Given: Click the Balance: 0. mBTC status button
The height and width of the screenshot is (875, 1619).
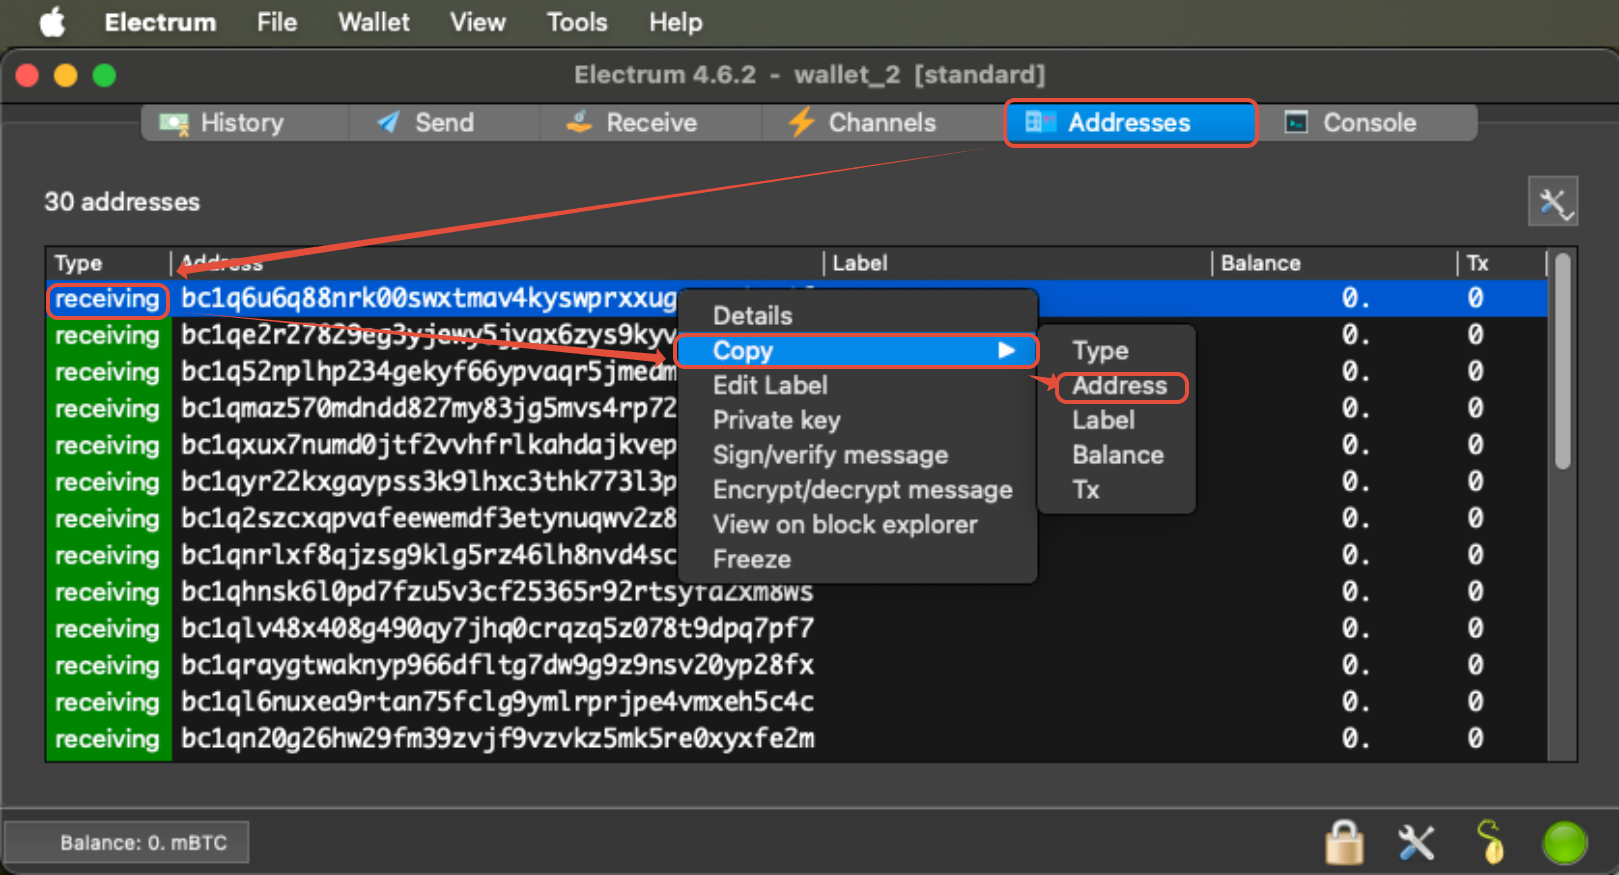Looking at the screenshot, I should coord(127,843).
